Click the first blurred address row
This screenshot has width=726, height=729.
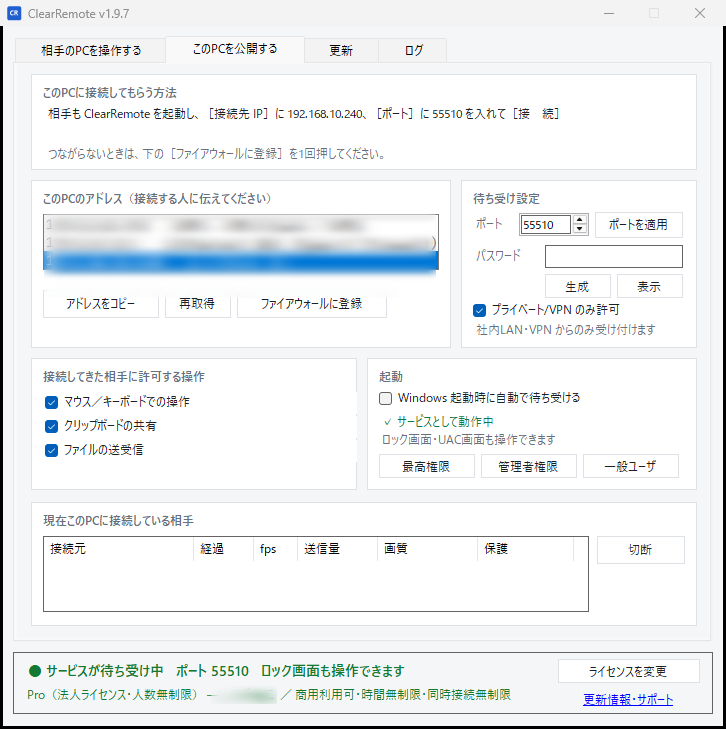[241, 225]
